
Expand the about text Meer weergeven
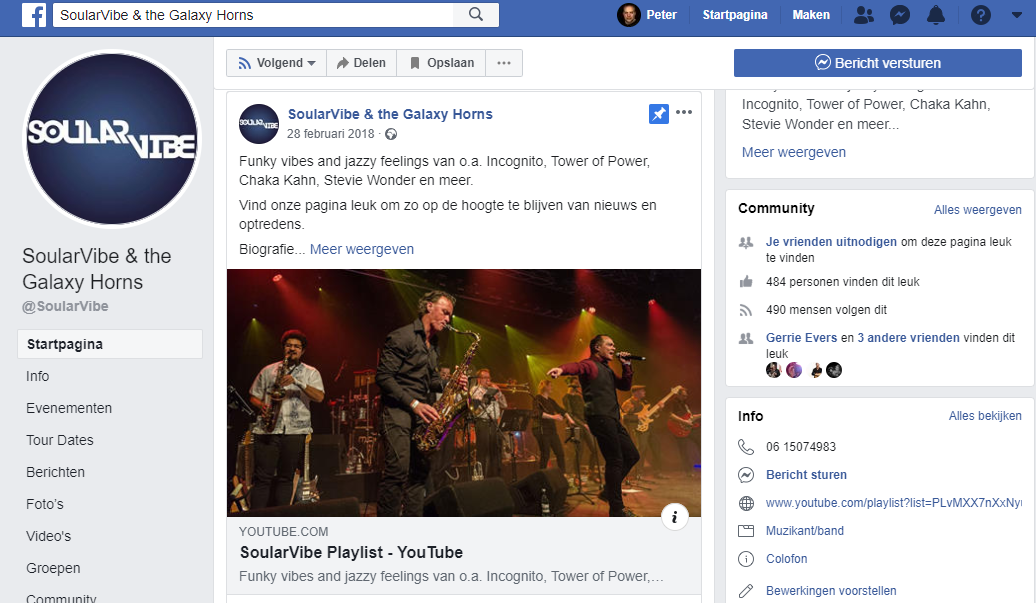click(794, 153)
